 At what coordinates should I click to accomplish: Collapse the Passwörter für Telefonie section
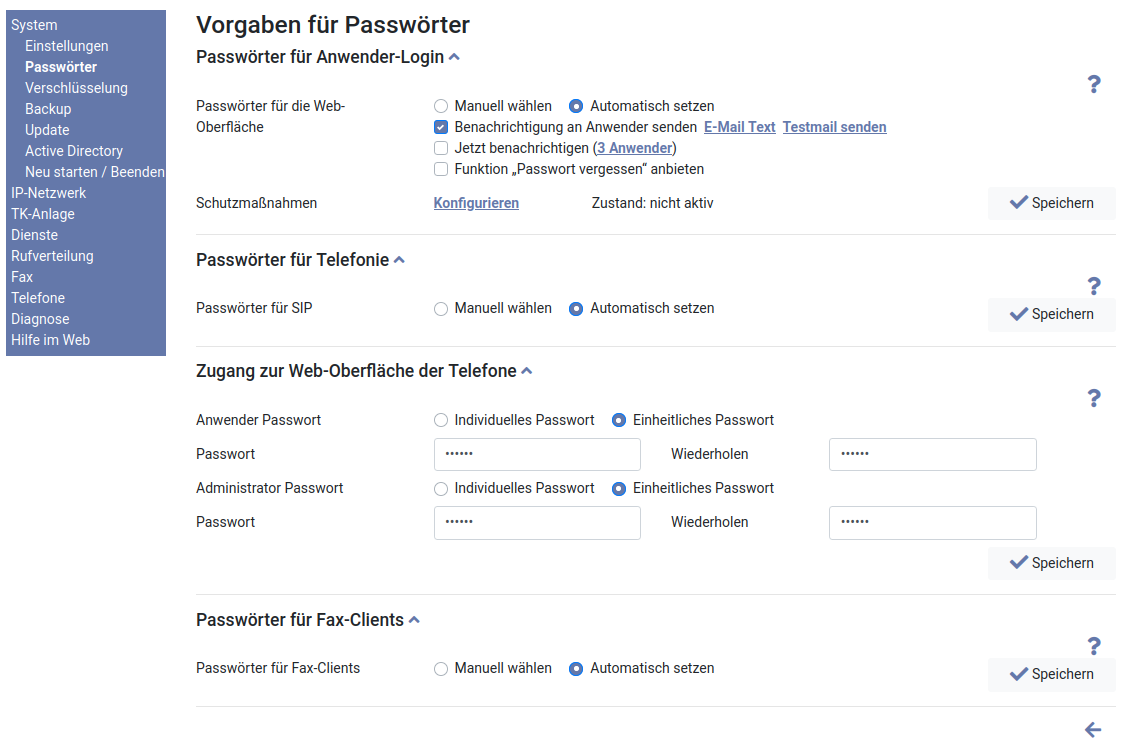click(399, 260)
